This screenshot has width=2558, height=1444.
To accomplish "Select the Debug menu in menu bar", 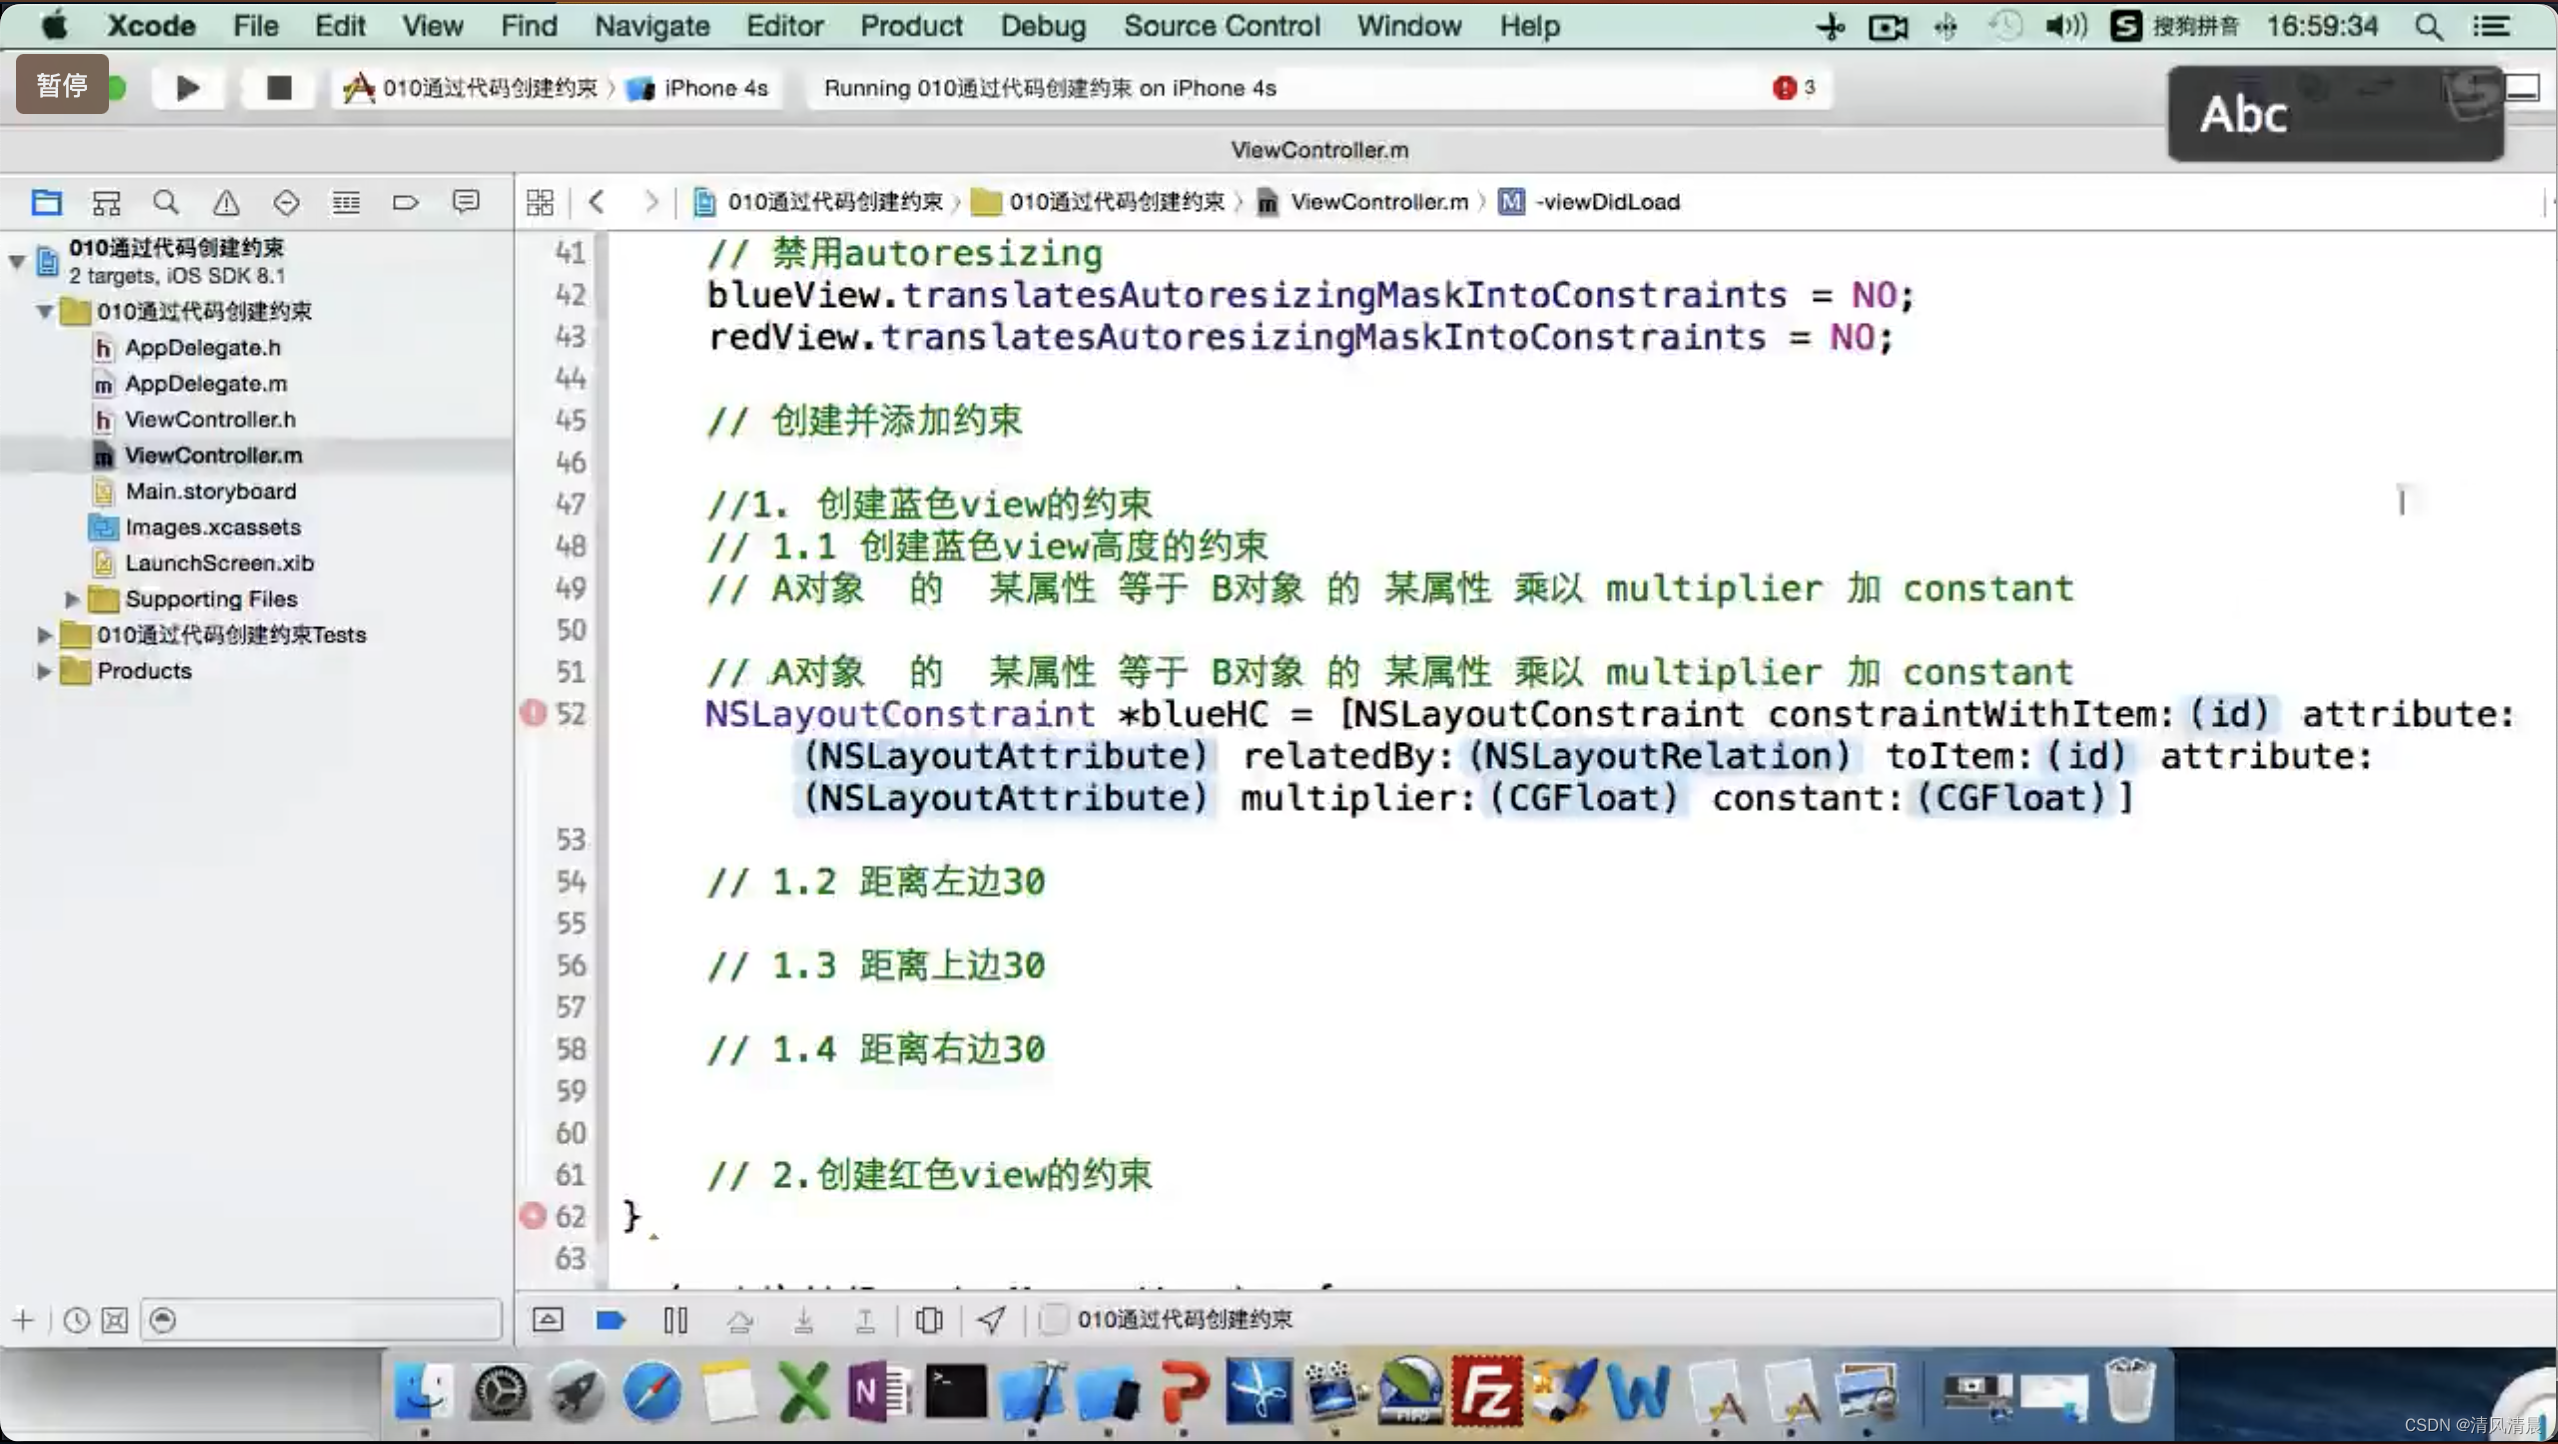I will (1040, 25).
